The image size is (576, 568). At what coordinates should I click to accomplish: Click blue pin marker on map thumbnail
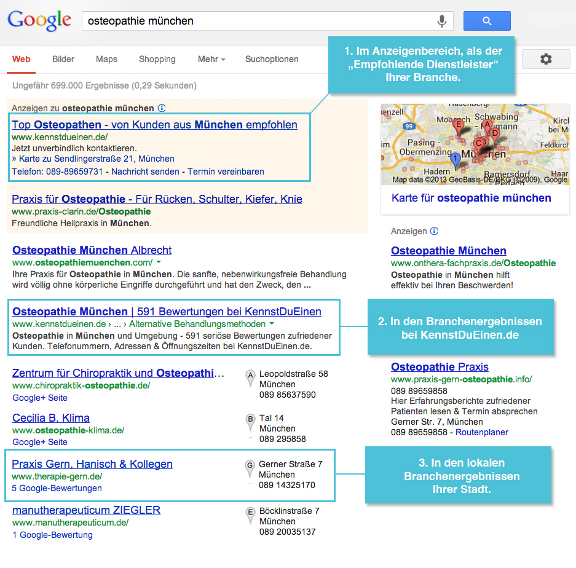coord(456,161)
